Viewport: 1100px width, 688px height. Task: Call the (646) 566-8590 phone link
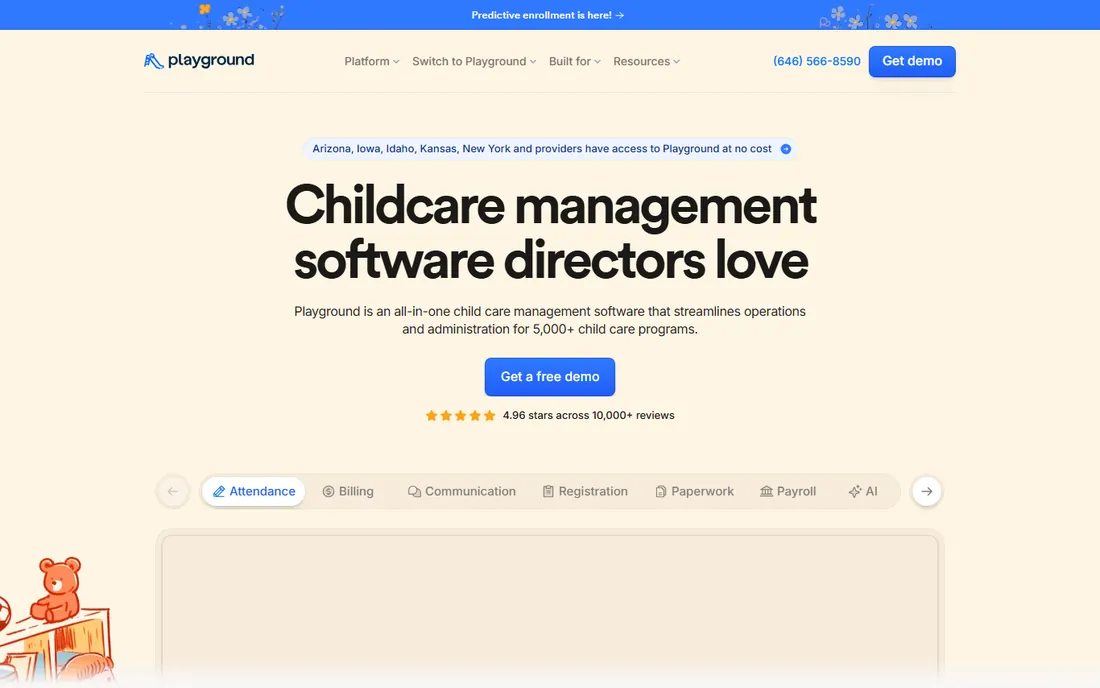[817, 61]
